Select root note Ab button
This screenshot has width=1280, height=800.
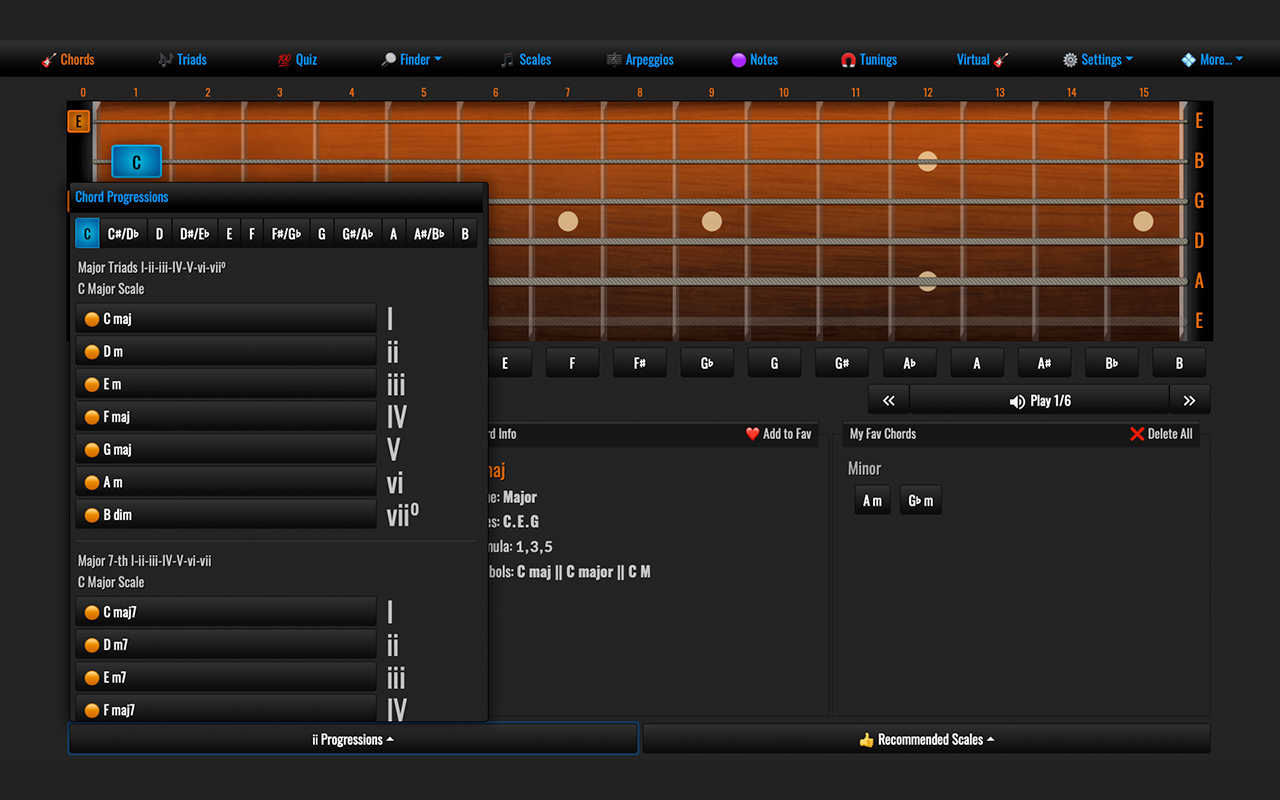[x=910, y=363]
